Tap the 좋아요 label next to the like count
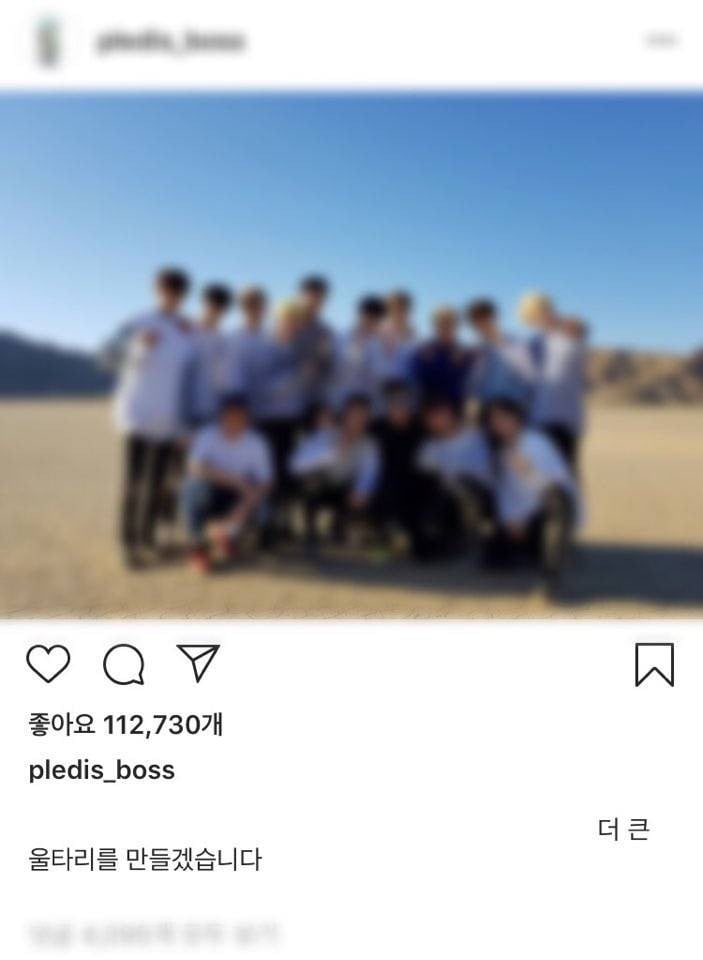 point(62,725)
